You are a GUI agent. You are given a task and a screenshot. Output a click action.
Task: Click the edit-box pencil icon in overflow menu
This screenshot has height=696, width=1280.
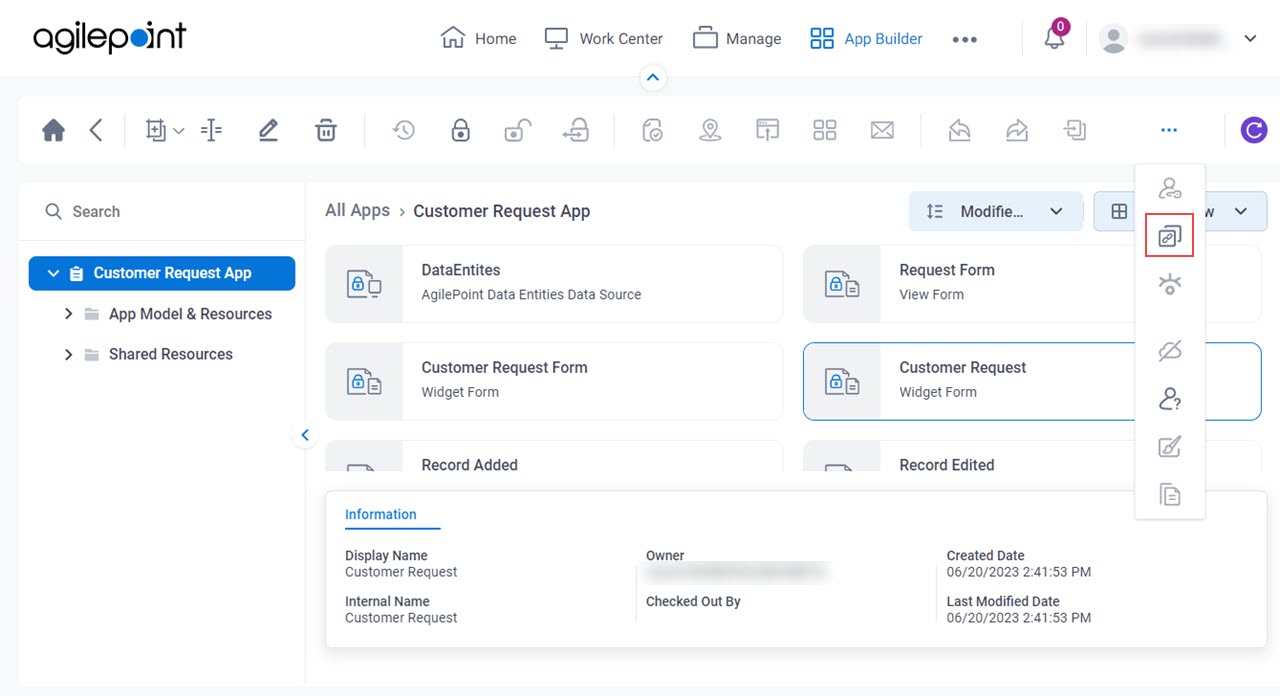coord(1170,447)
